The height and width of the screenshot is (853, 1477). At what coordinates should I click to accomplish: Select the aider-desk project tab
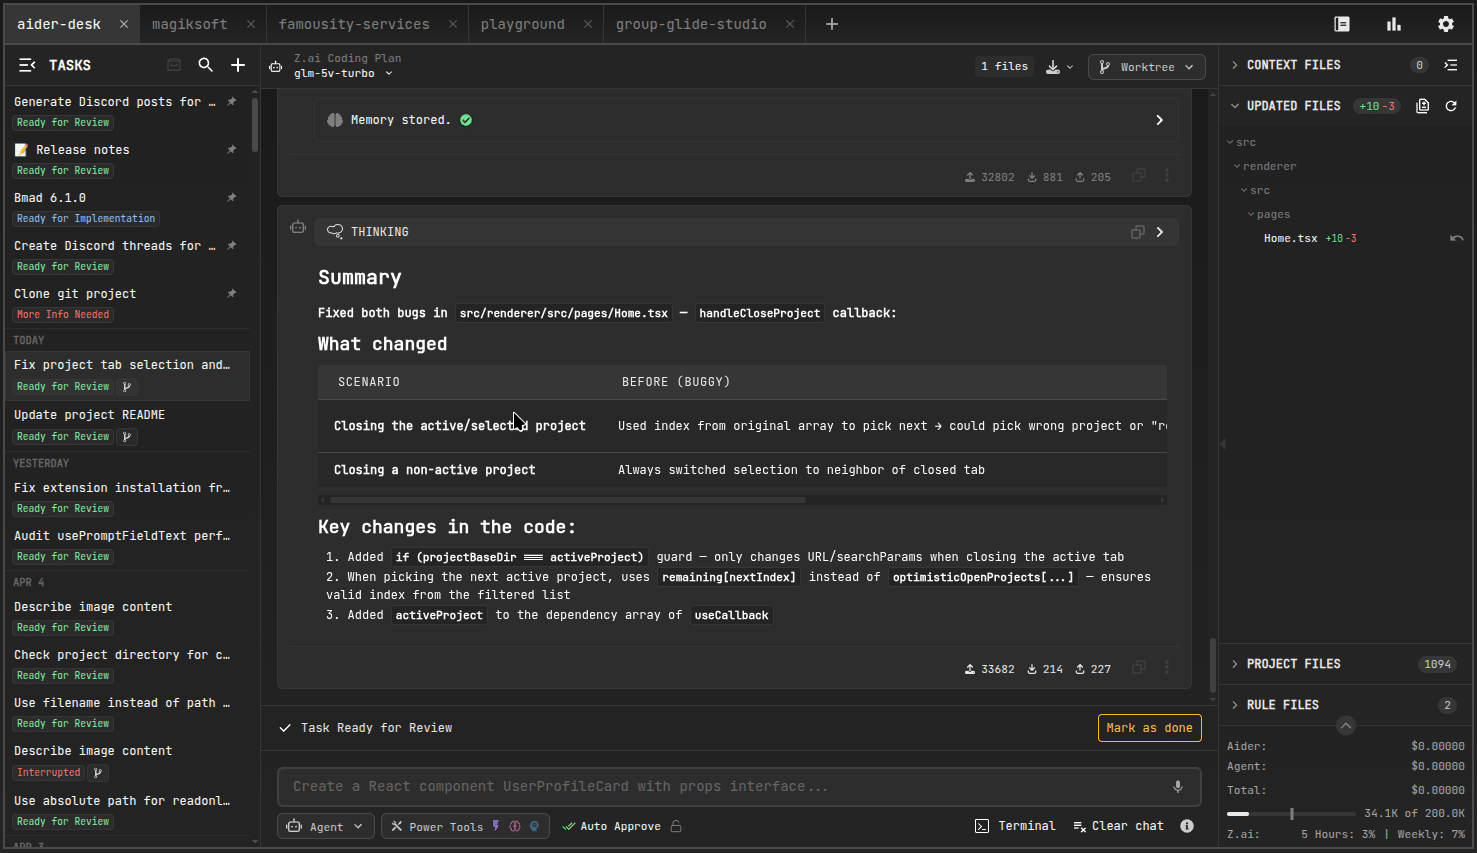(59, 24)
